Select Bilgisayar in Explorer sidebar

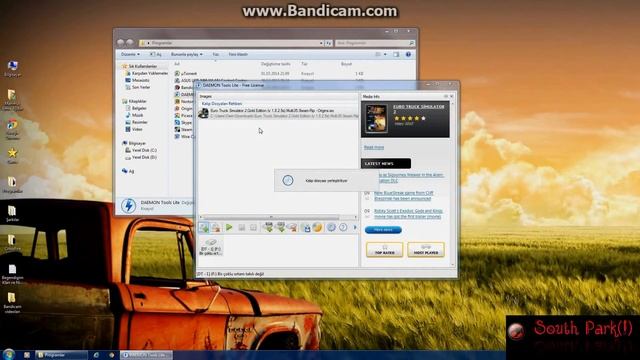click(x=134, y=143)
